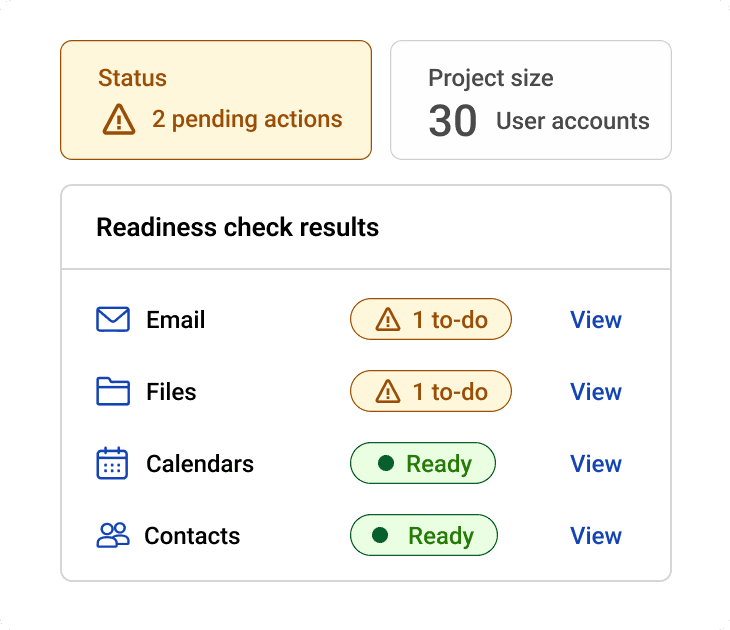Open the View link for Calendars
Screen dimensions: 730x630
(596, 463)
